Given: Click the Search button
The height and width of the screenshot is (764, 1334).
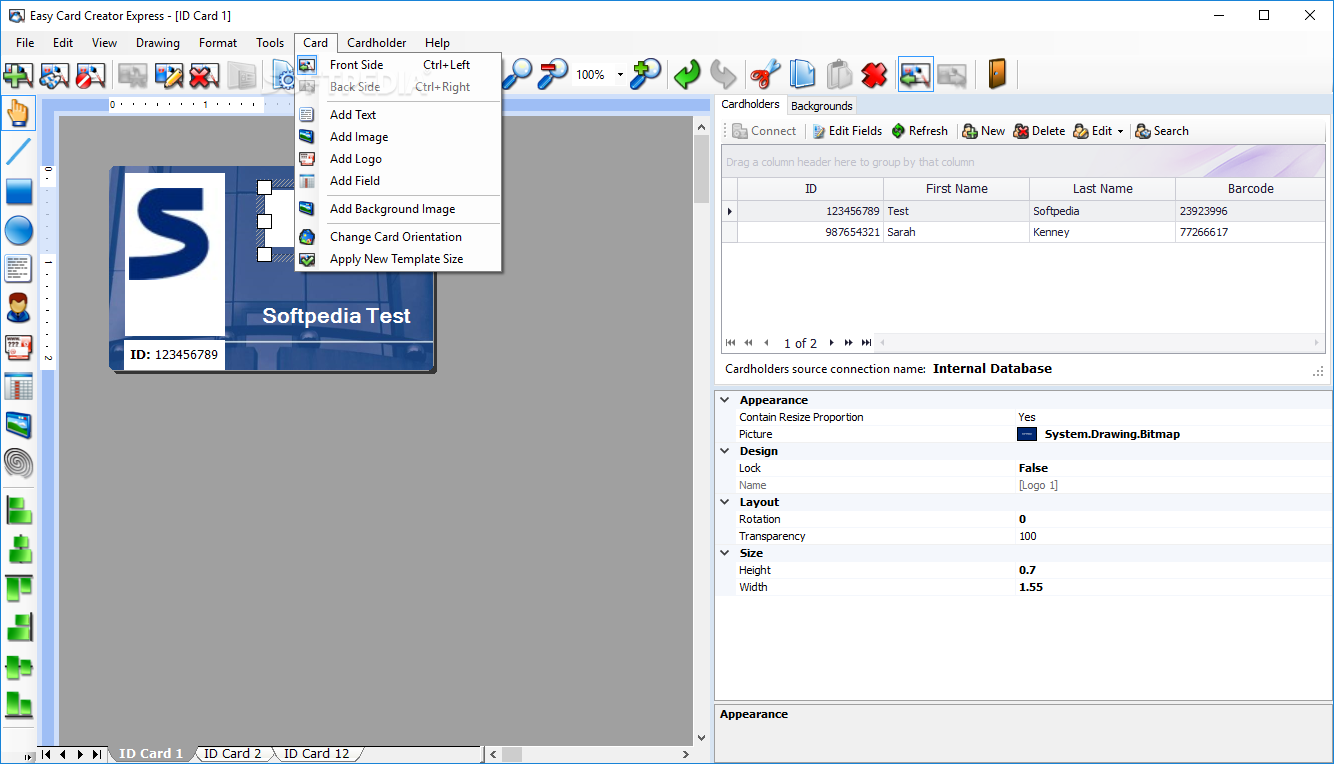Looking at the screenshot, I should (1162, 131).
